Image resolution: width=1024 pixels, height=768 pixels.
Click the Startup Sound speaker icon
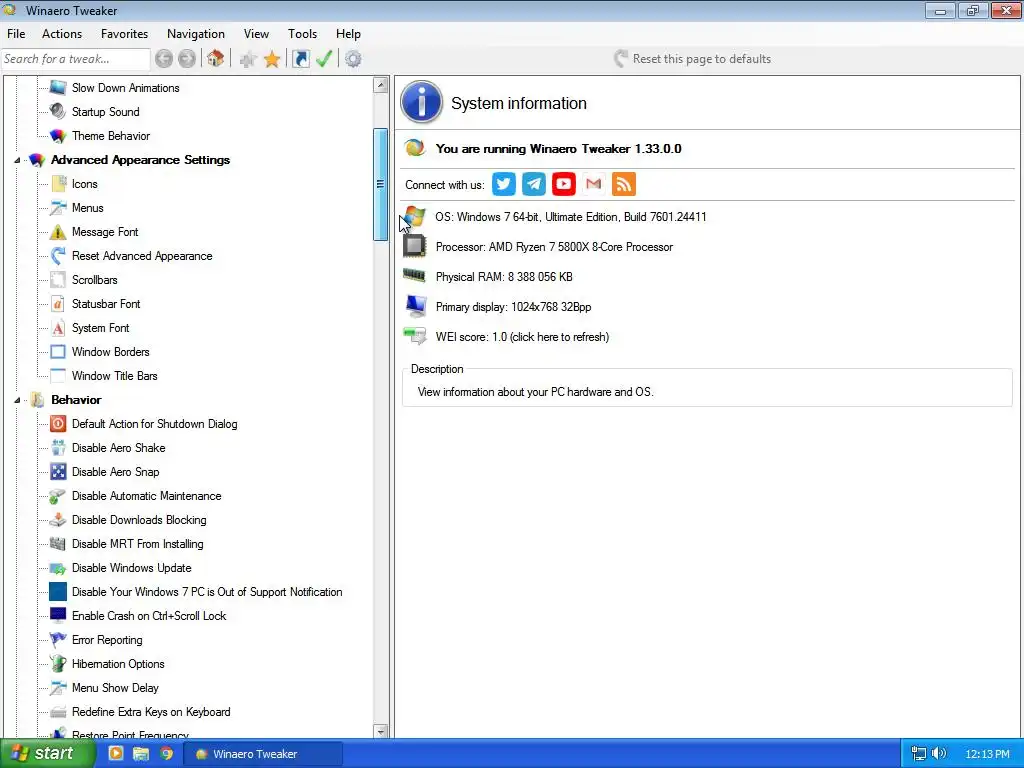tap(58, 112)
